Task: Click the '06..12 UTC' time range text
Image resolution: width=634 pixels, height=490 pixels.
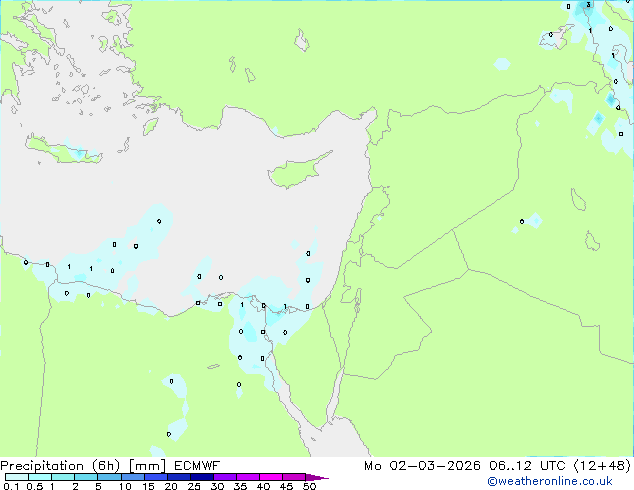Action: coord(526,466)
